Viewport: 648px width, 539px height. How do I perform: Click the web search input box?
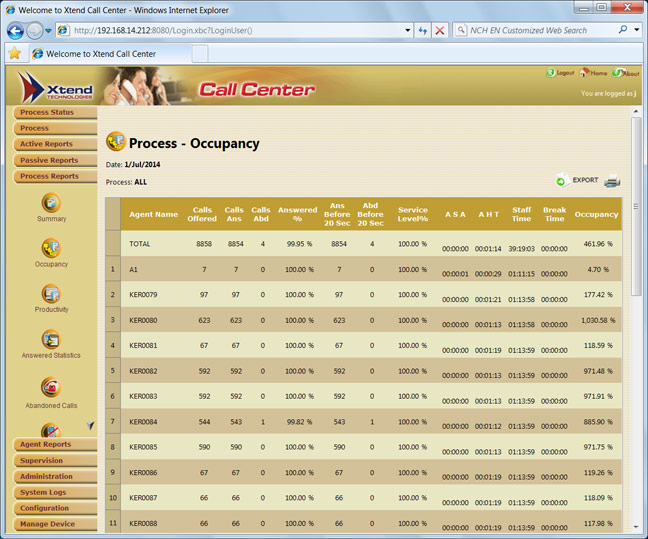541,30
